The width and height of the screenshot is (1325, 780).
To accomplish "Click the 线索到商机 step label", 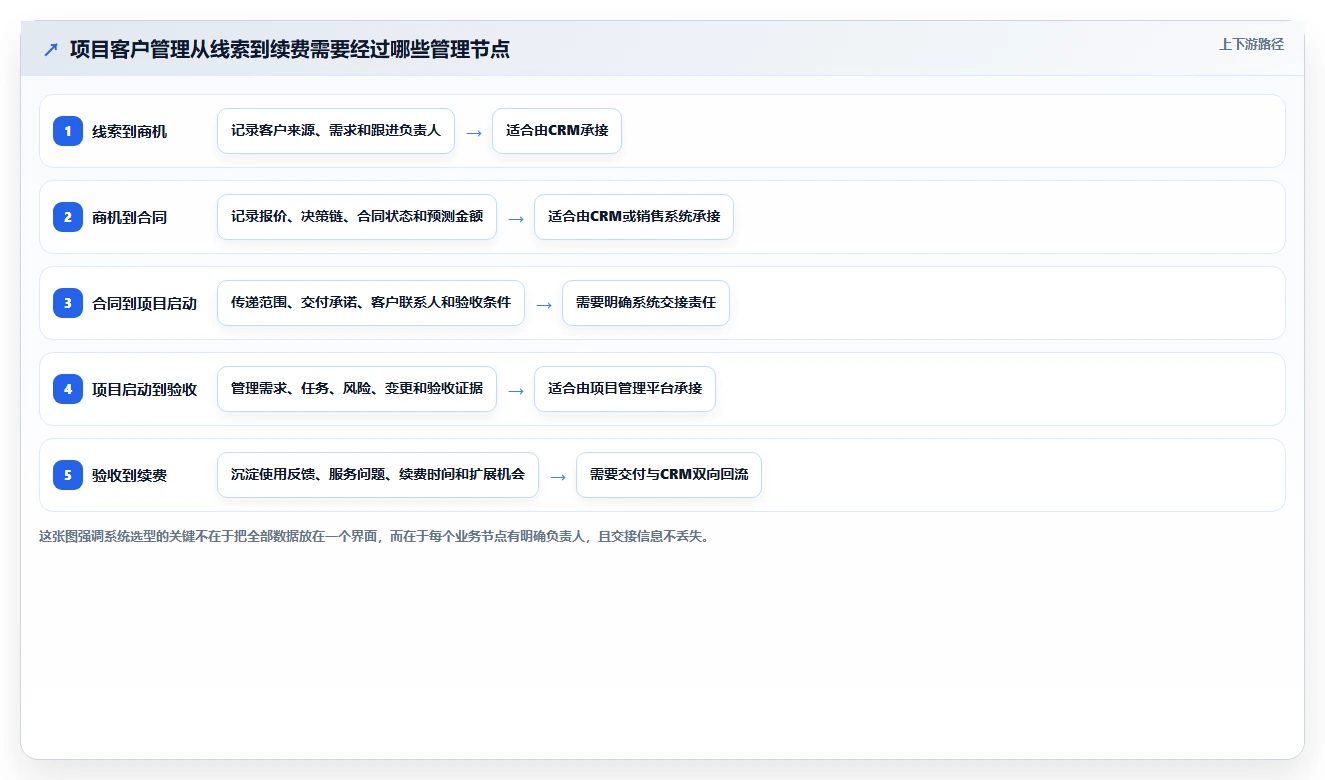I will [130, 131].
